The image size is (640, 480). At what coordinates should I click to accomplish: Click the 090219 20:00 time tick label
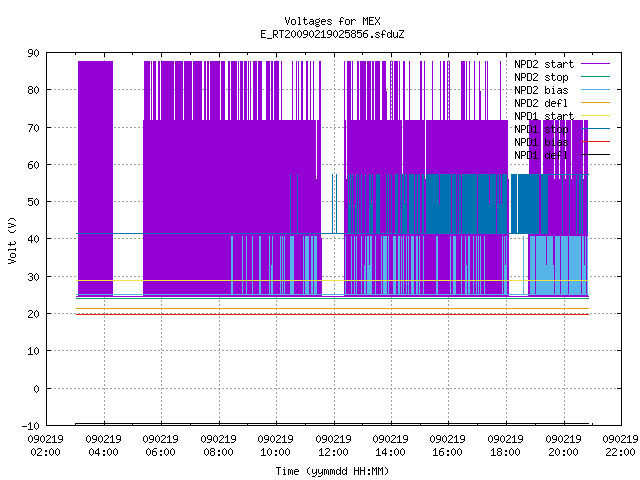tap(563, 446)
